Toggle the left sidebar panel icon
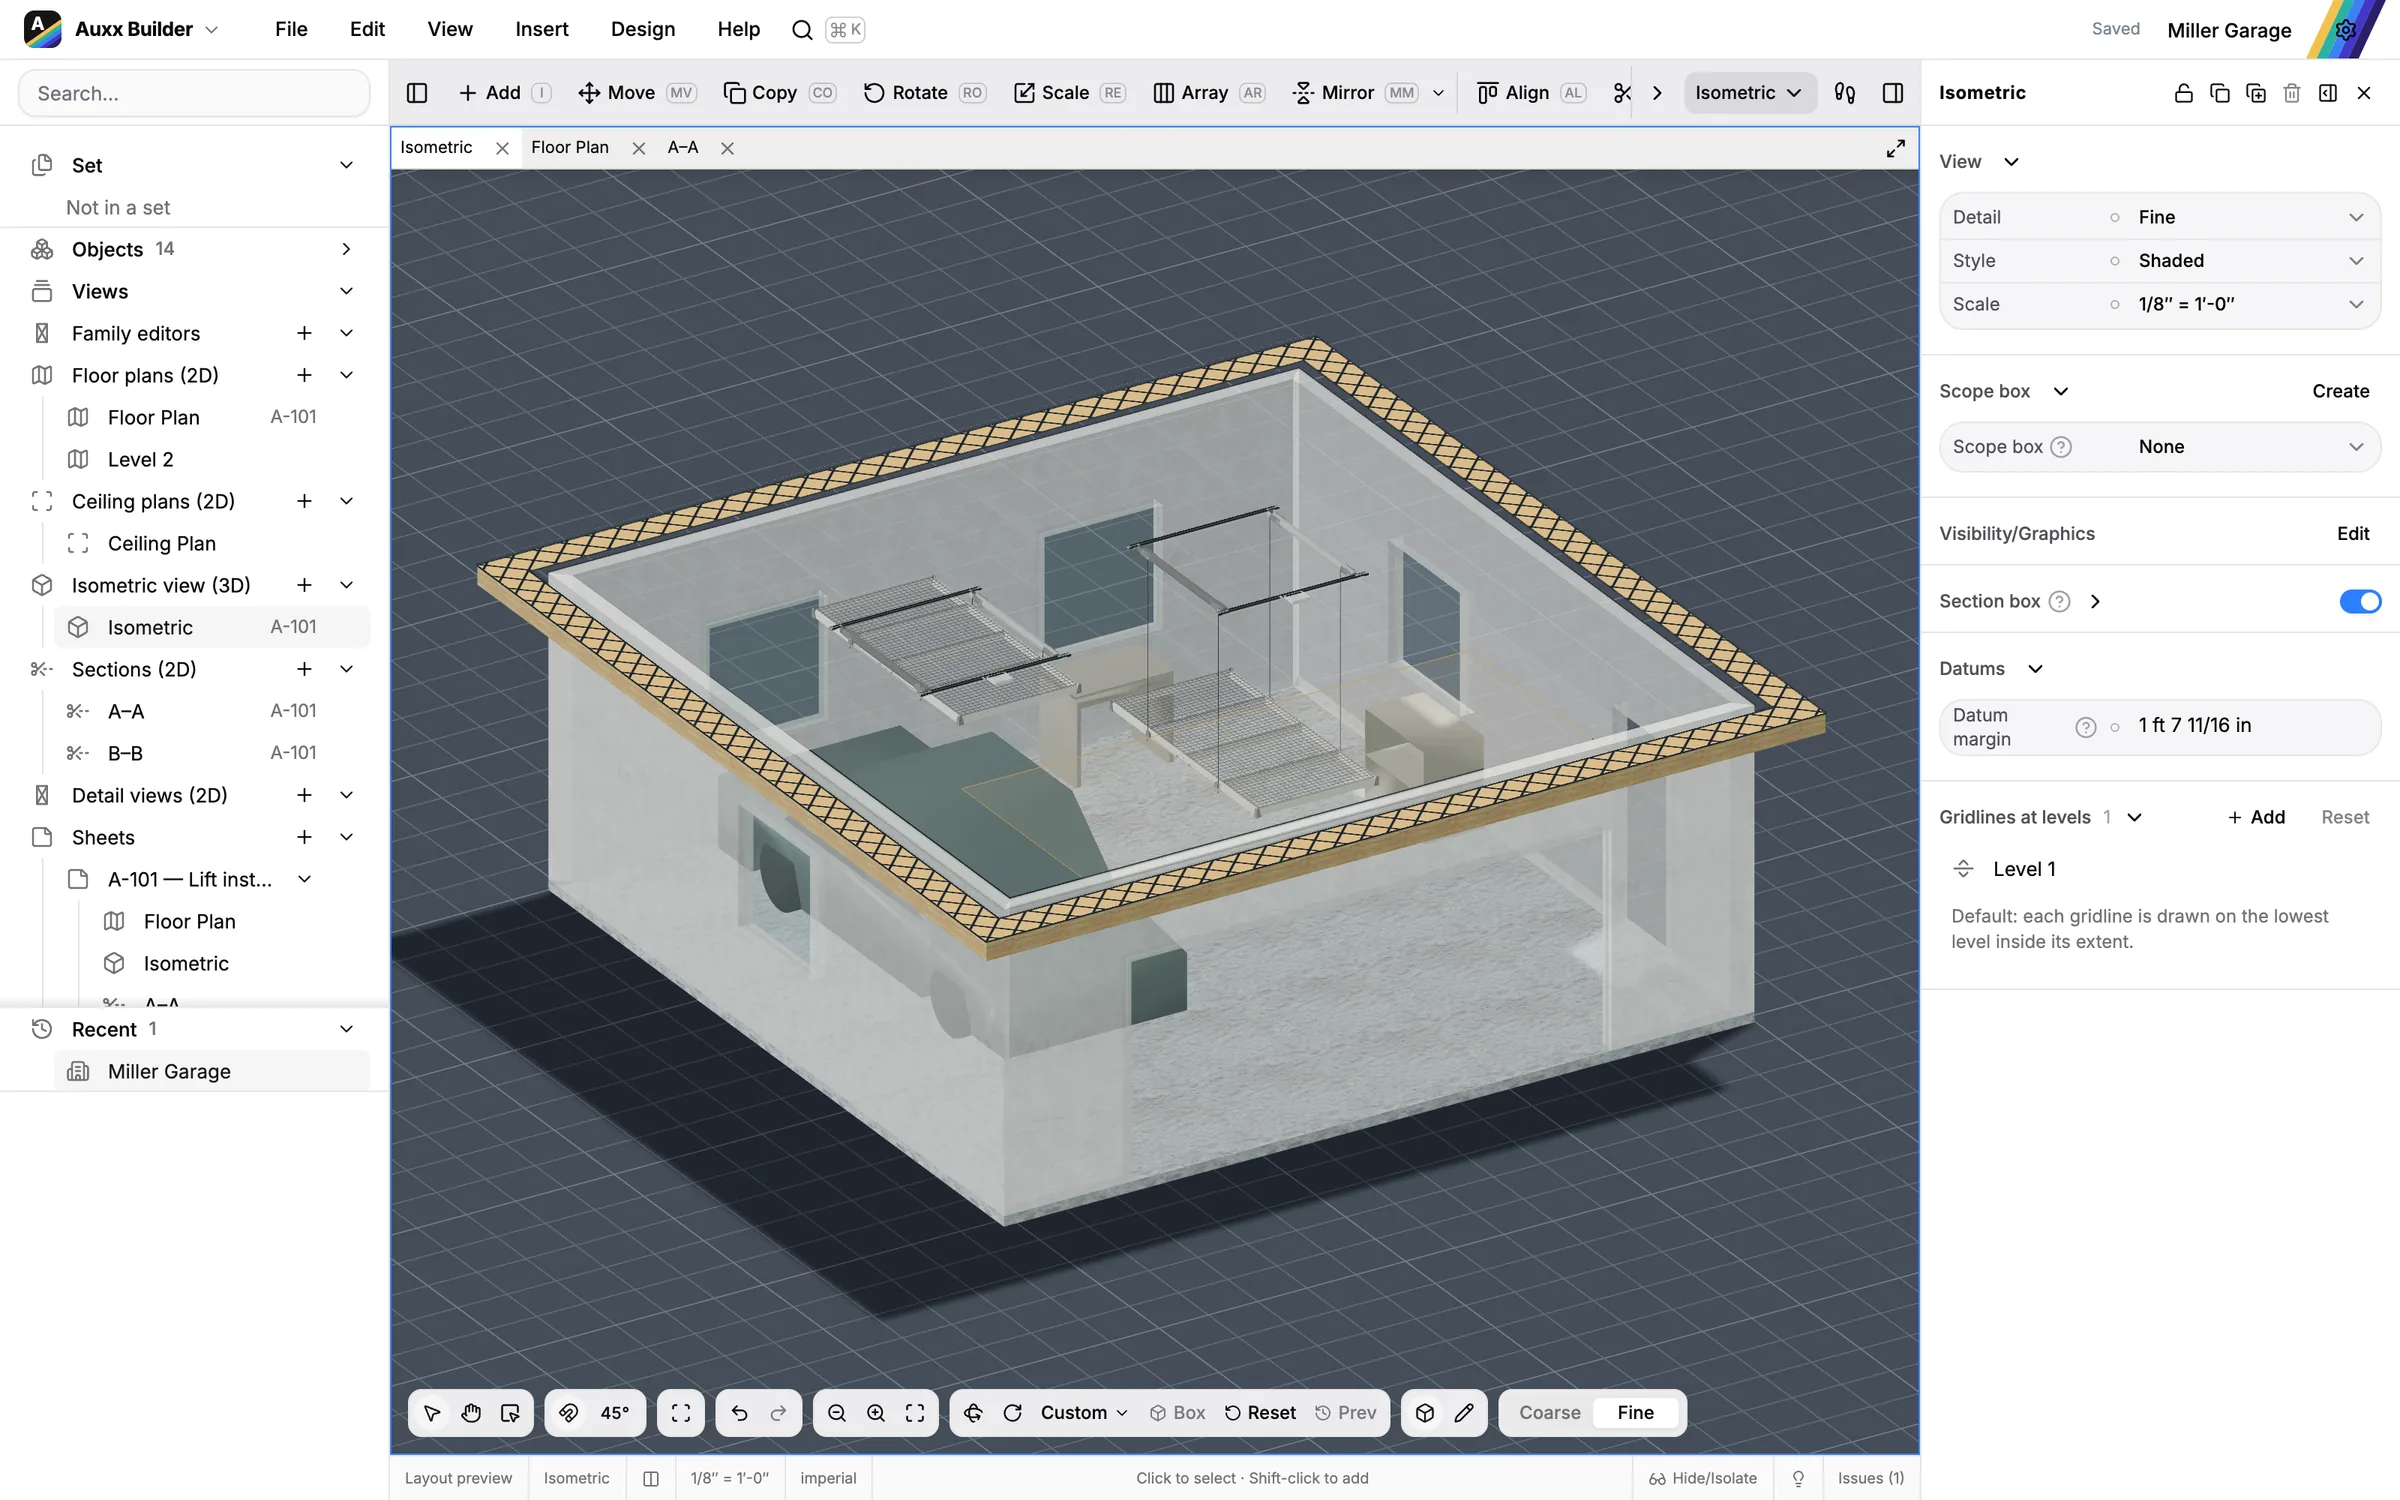 coord(417,93)
